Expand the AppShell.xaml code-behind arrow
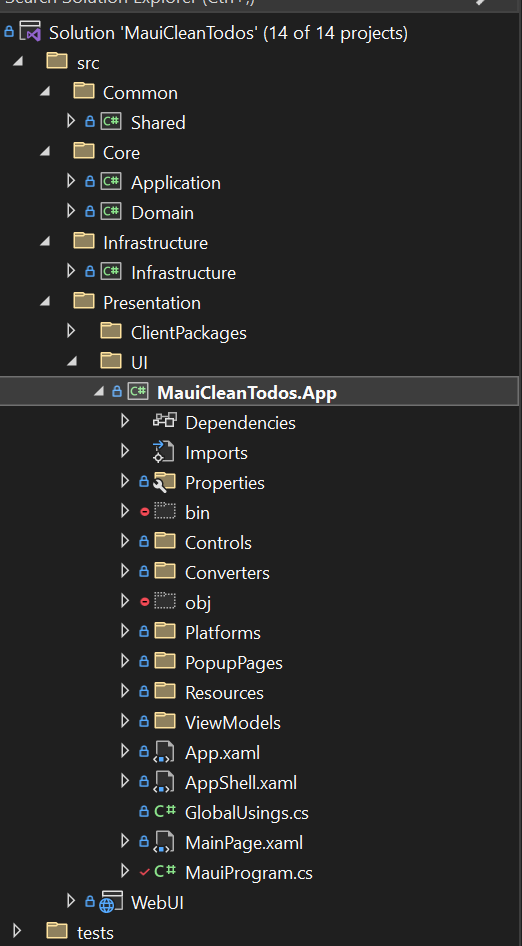Screen dimensions: 522x946 coord(125,781)
